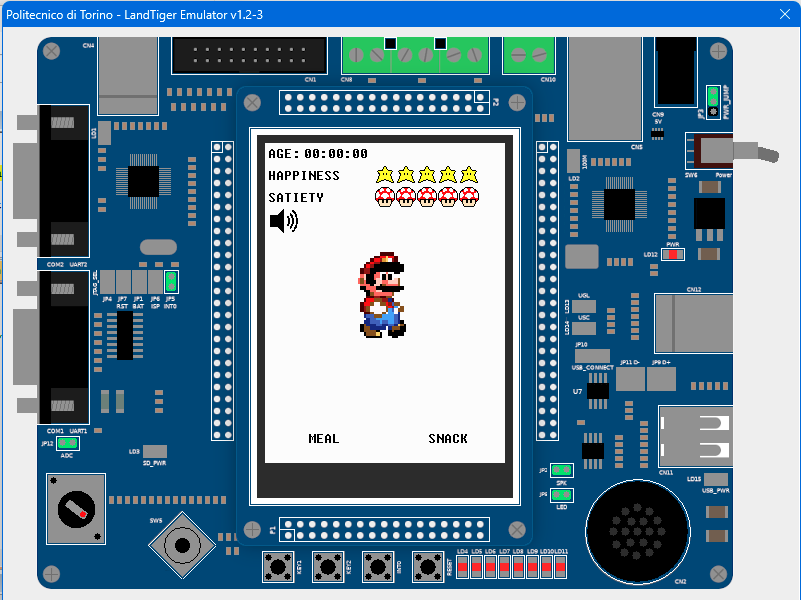Click the JP10 USB_CONNECT jumper
Screen dimensions: 801x600
click(x=592, y=356)
